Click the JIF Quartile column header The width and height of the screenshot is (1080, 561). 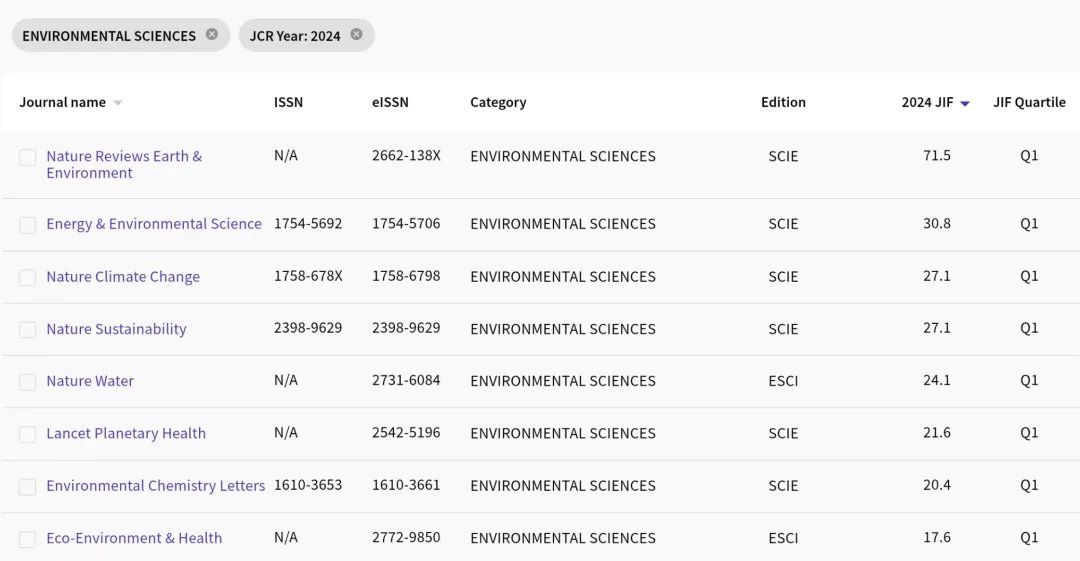[x=1029, y=102]
